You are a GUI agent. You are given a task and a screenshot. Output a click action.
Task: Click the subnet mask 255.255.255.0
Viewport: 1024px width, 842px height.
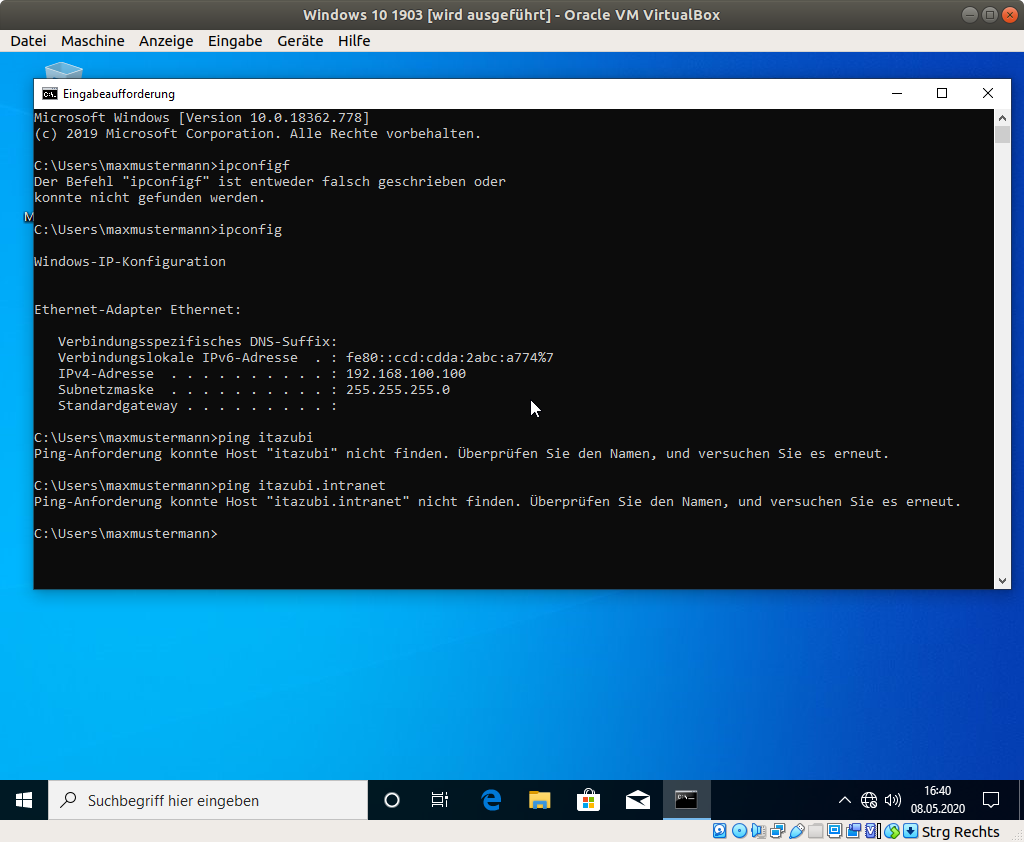click(398, 389)
